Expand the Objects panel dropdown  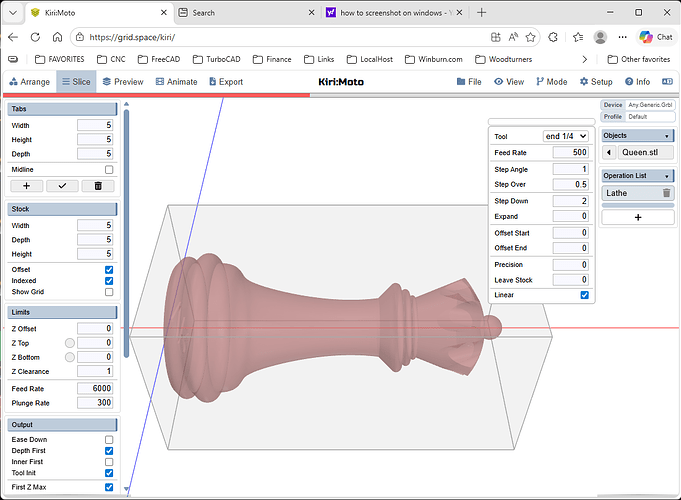(666, 136)
